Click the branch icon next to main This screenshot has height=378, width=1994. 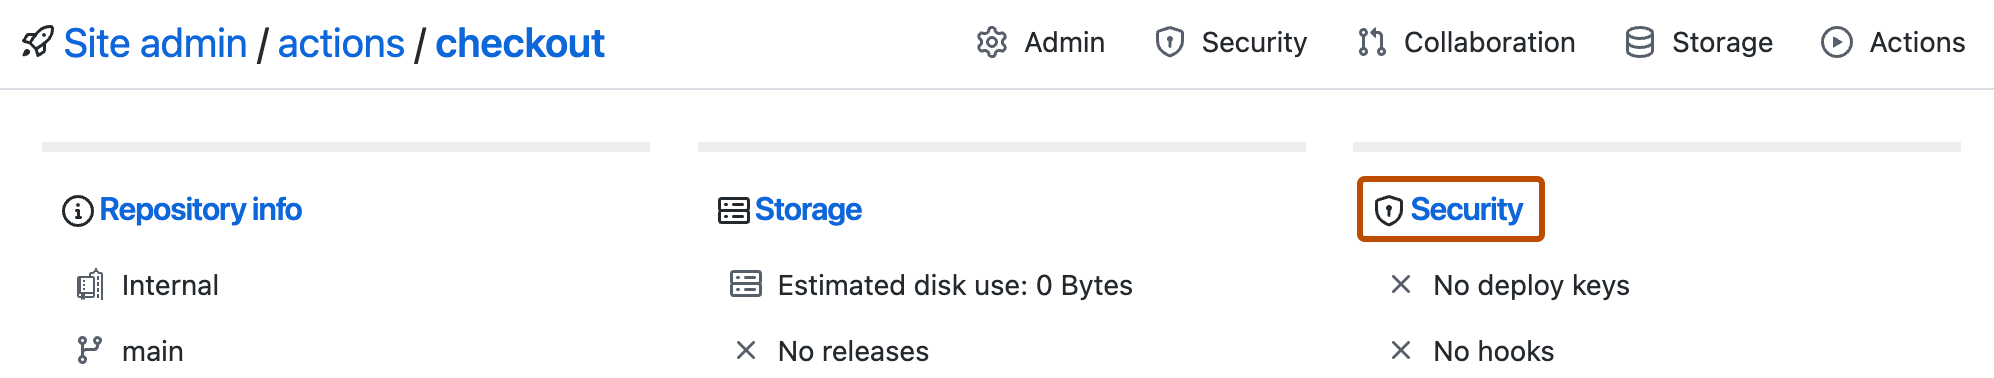click(x=89, y=351)
